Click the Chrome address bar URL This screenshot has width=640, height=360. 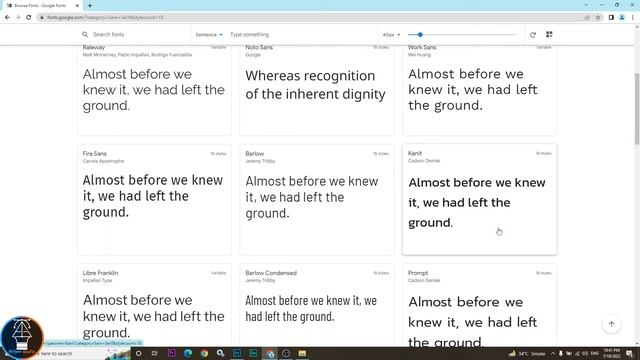[x=105, y=18]
